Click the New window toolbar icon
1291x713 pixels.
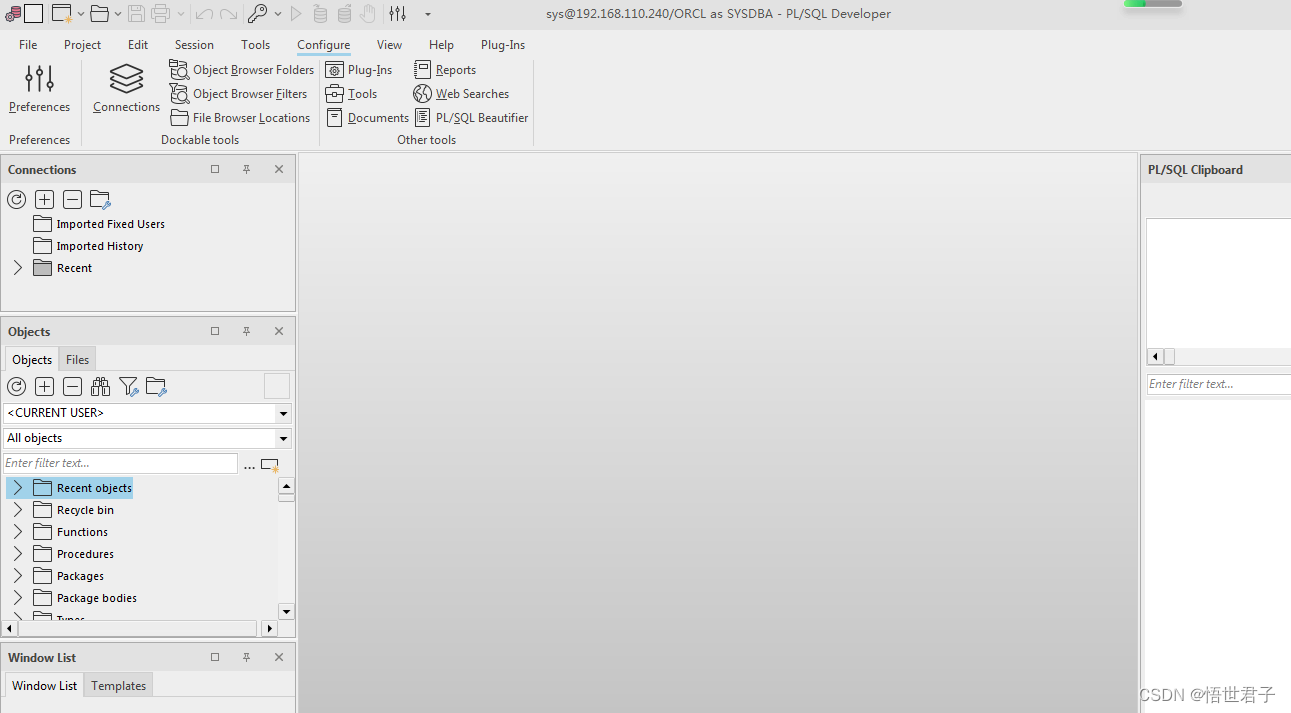point(62,14)
